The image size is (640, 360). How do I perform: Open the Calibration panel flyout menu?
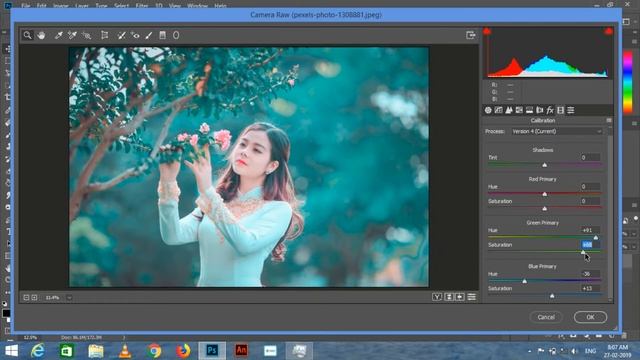point(609,120)
